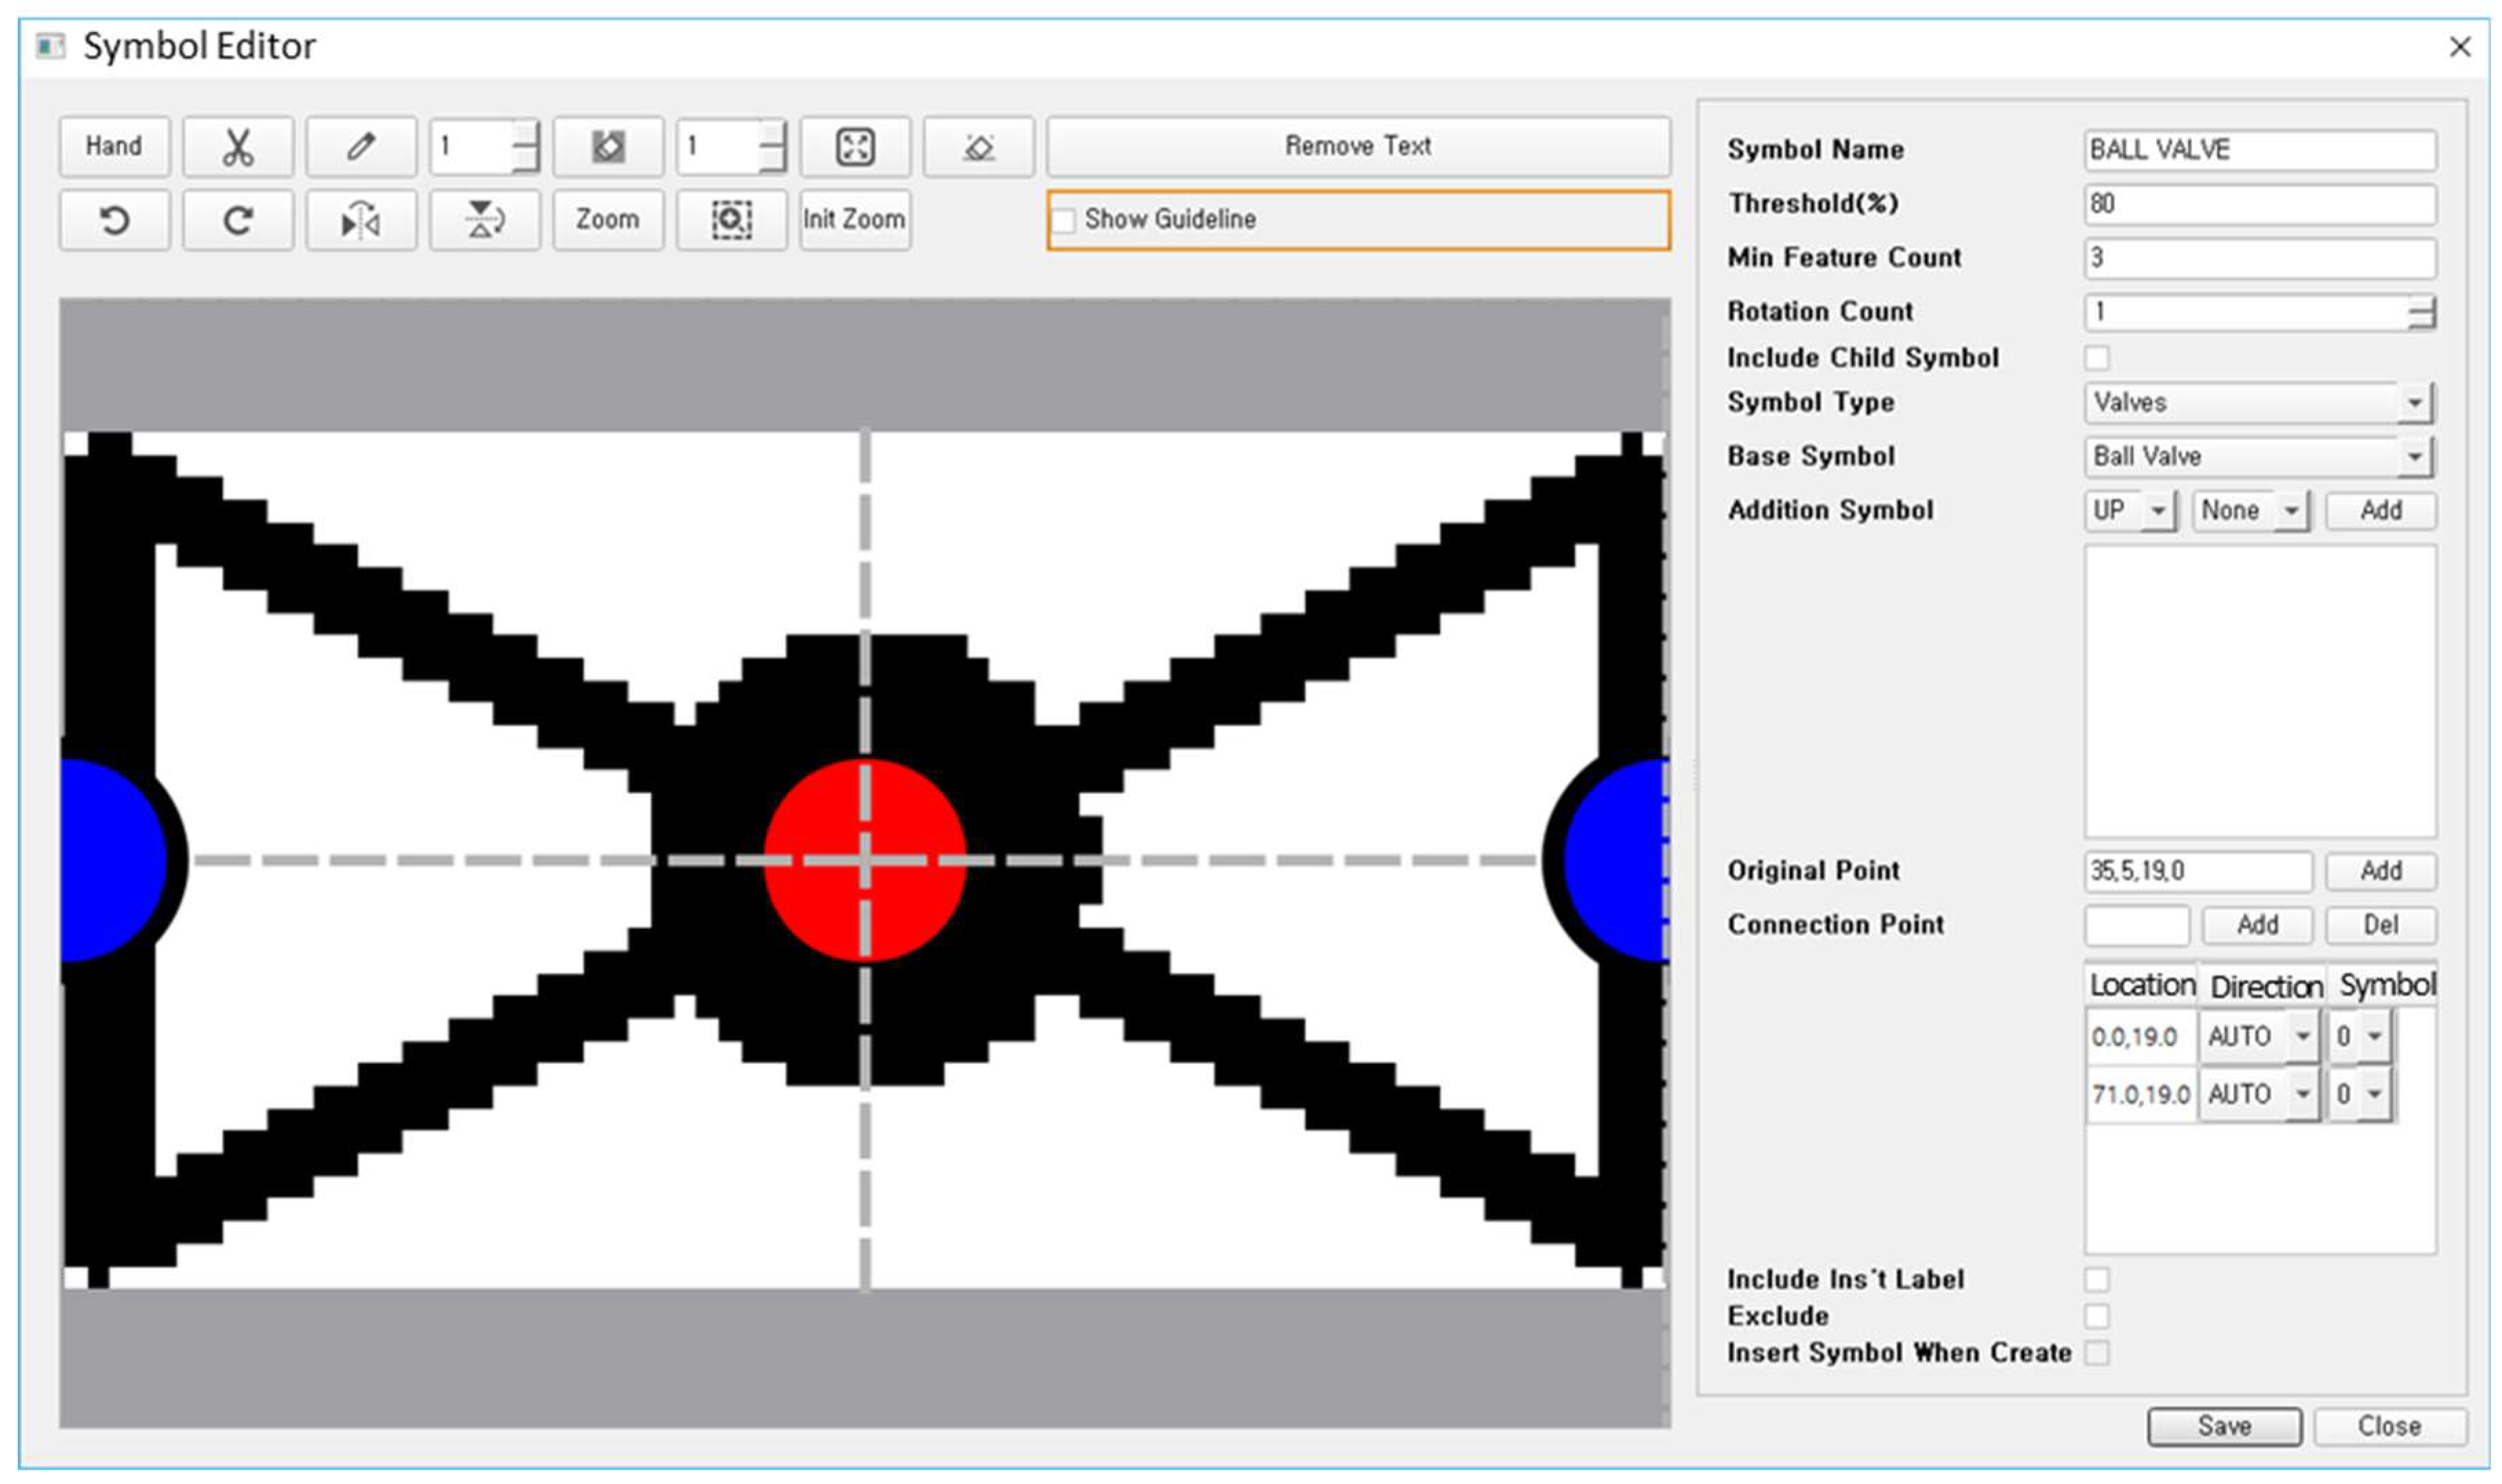Select the scissors crop tool

click(x=237, y=147)
